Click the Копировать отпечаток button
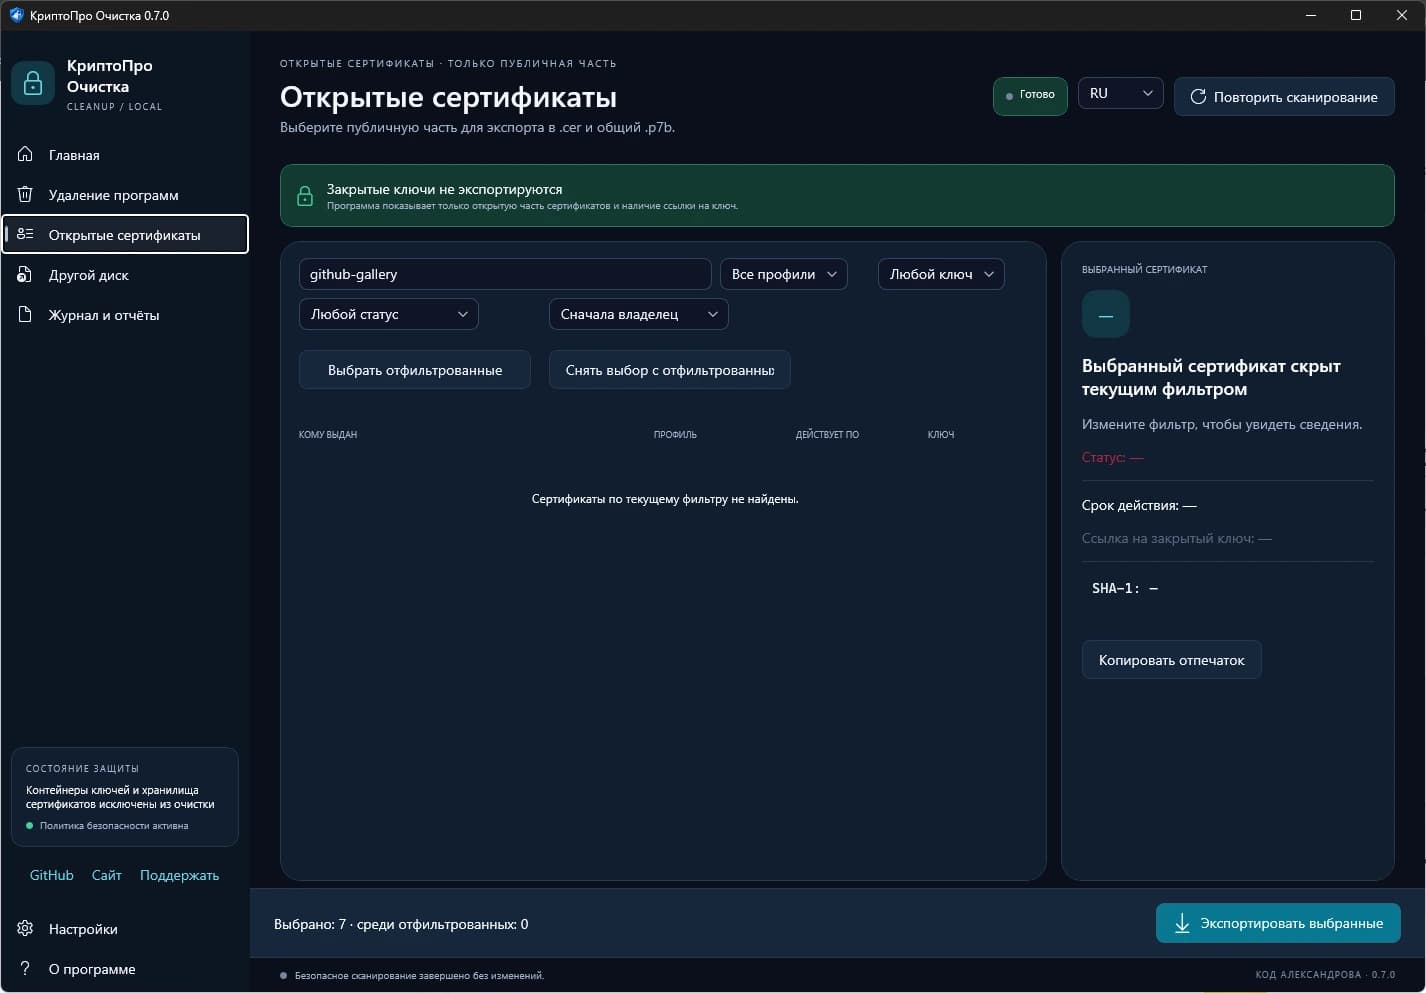The height and width of the screenshot is (993, 1426). (x=1172, y=660)
